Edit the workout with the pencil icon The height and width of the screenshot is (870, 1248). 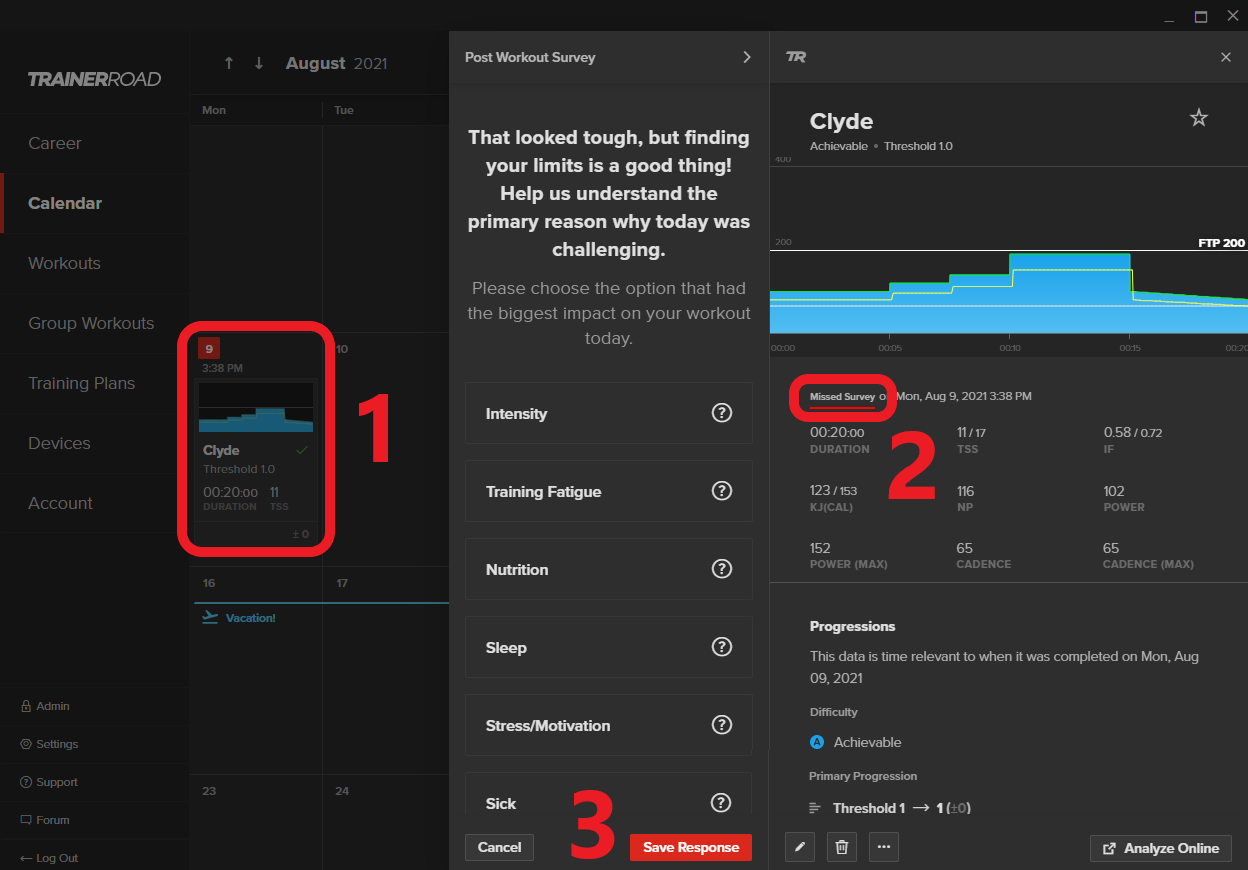(800, 847)
